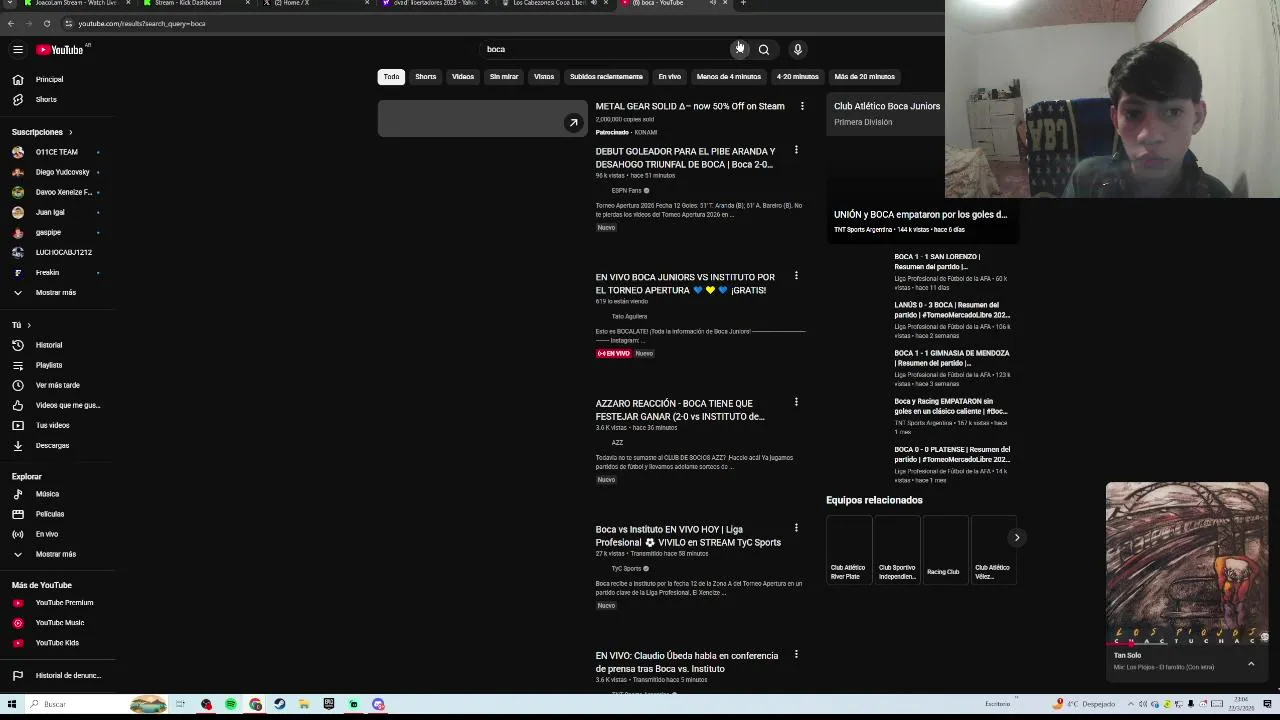Open more options for METAL GEAR SOLID ad

(x=802, y=106)
